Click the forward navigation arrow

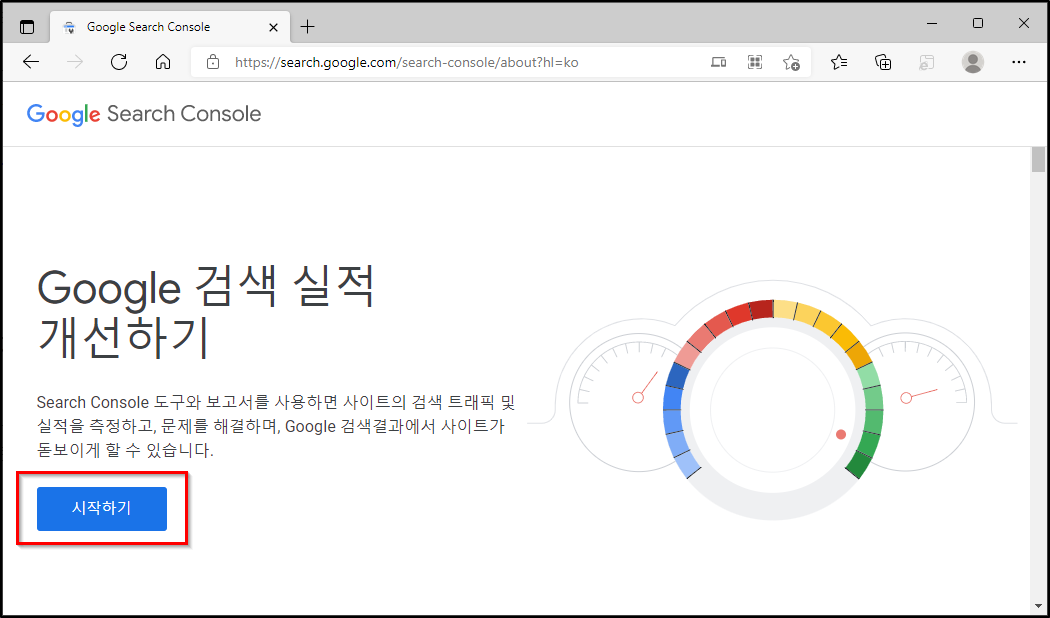[75, 62]
